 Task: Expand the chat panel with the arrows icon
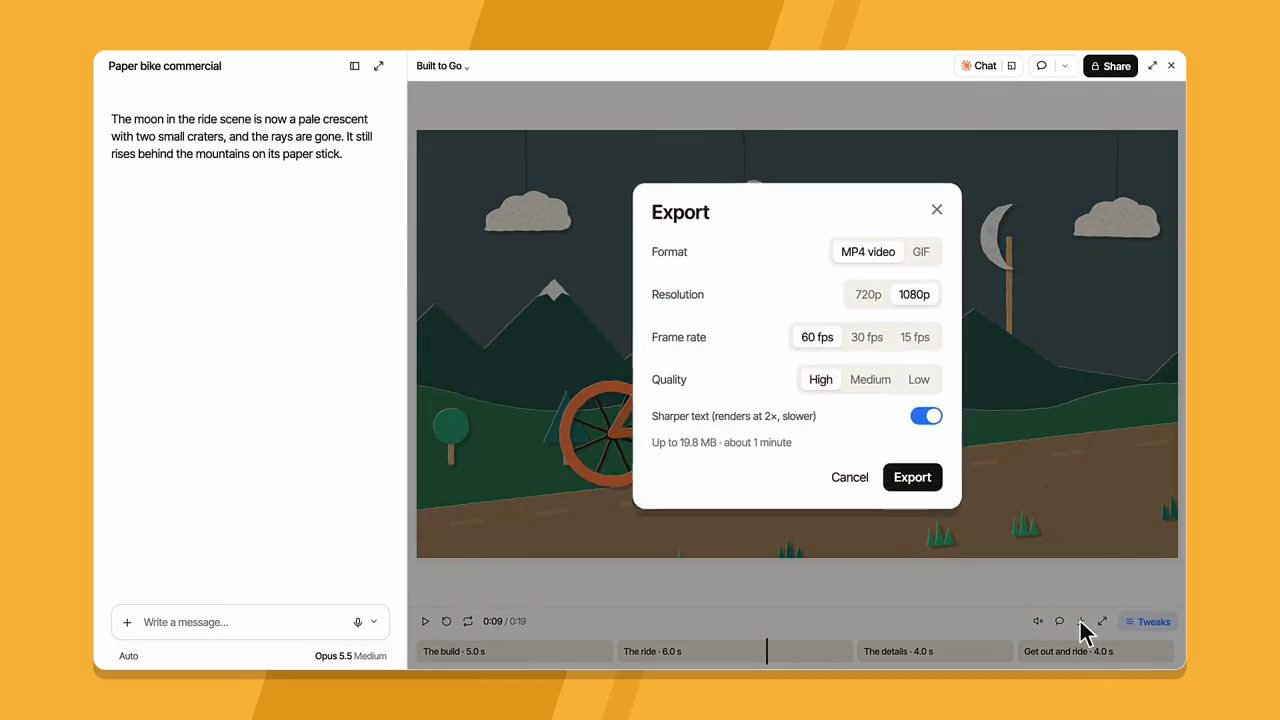pyautogui.click(x=378, y=66)
